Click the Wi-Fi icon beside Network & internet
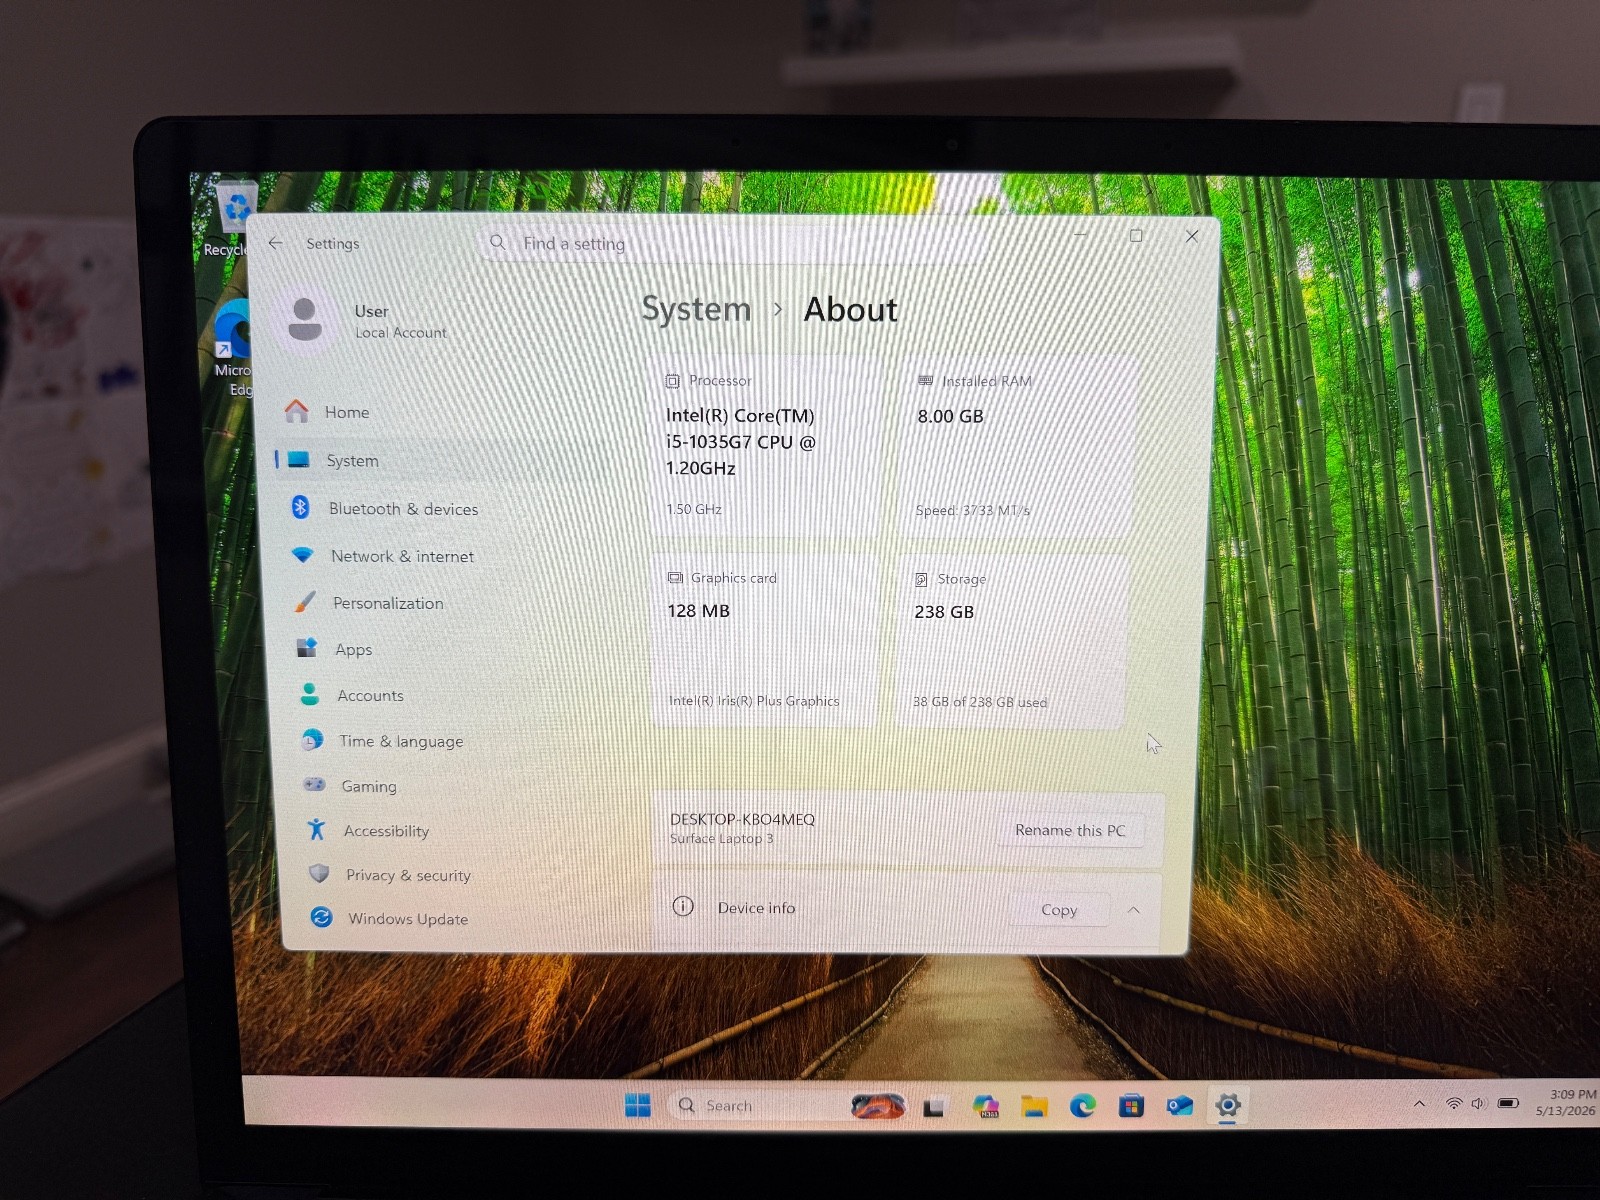This screenshot has width=1600, height=1200. (x=302, y=555)
